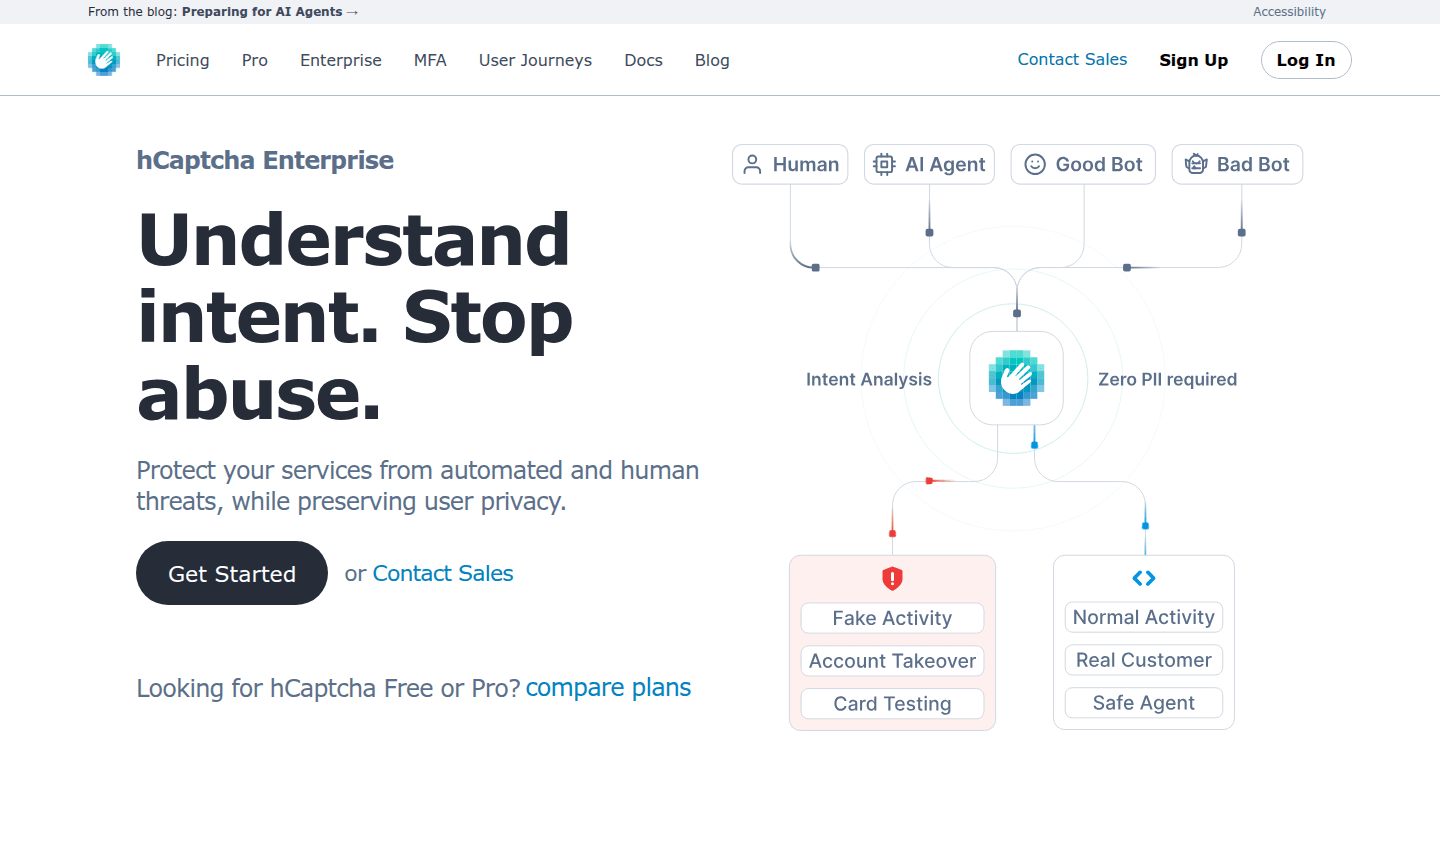Open the MFA page
The width and height of the screenshot is (1440, 862).
point(430,60)
